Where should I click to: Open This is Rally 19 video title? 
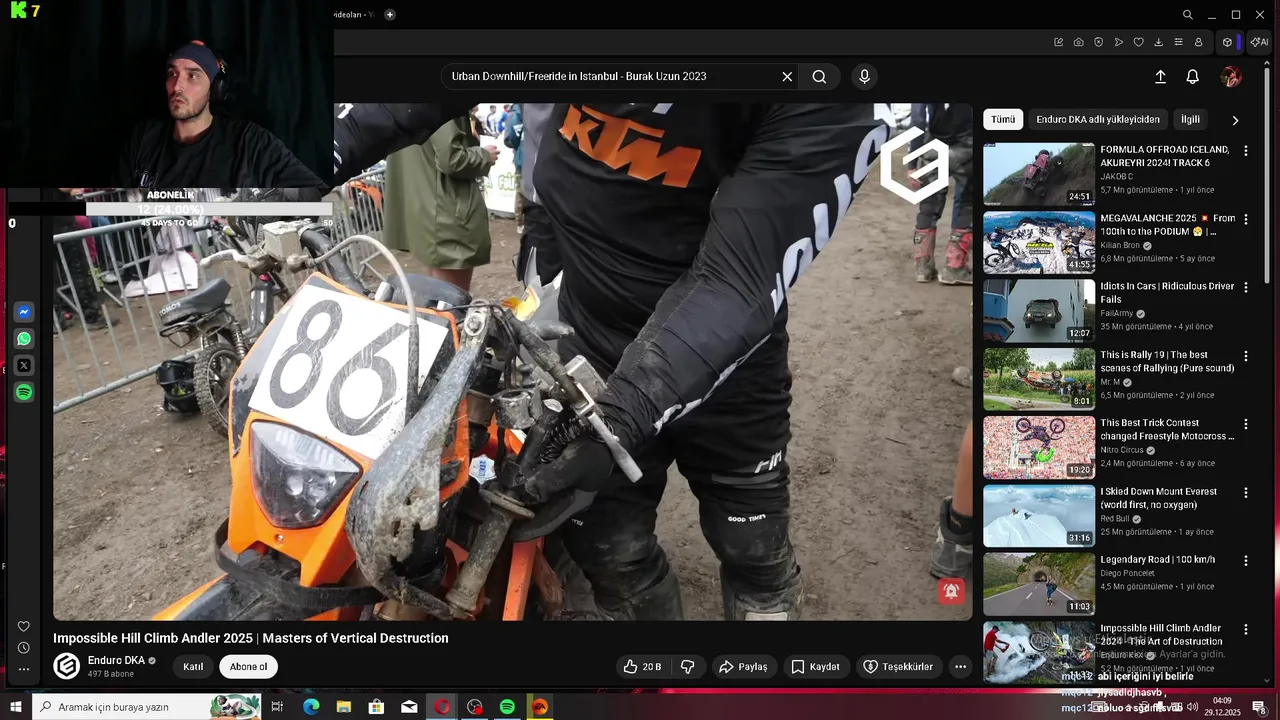pyautogui.click(x=1167, y=361)
